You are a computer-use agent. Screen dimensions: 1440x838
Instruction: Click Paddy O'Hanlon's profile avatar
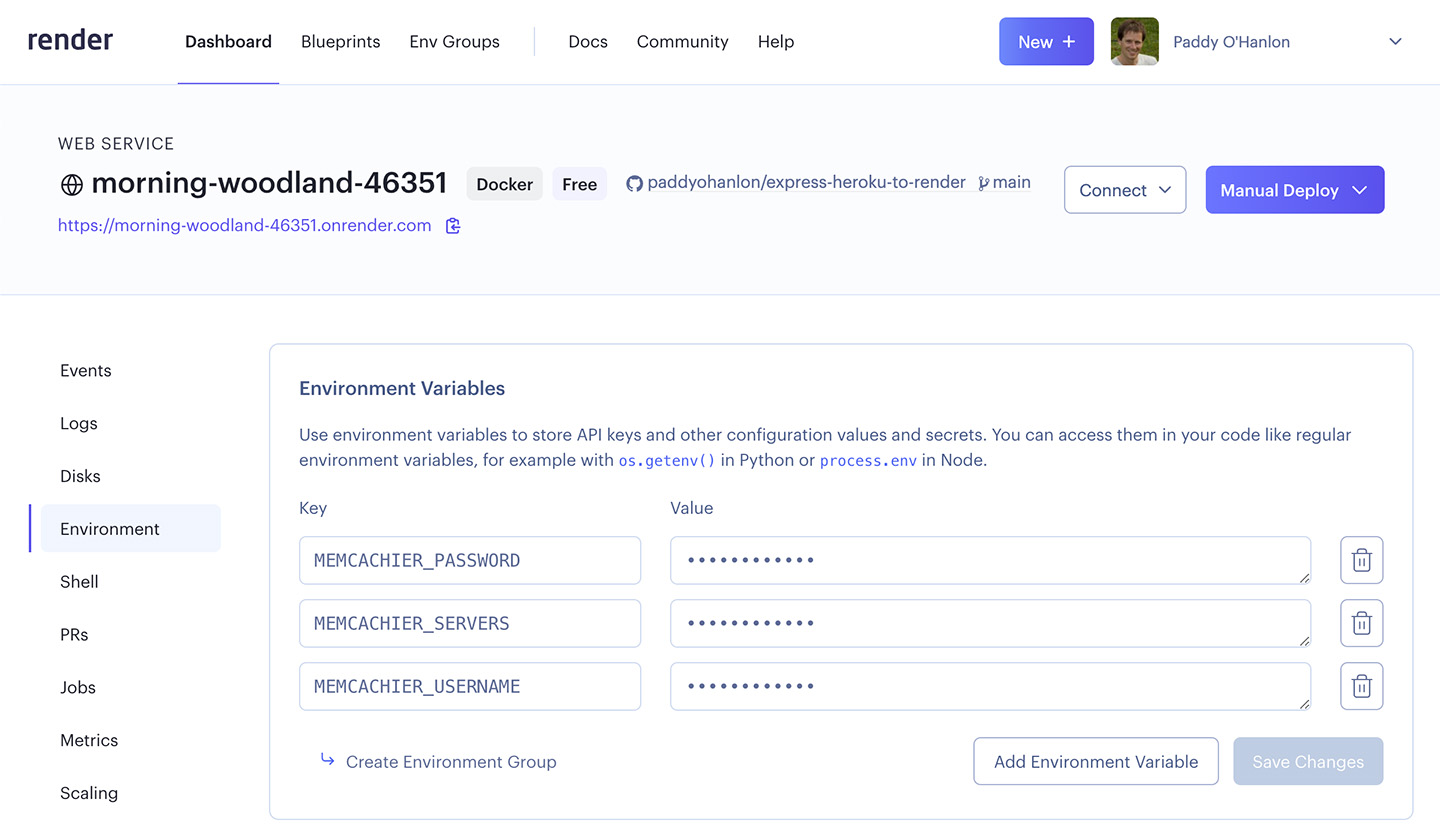[x=1134, y=41]
